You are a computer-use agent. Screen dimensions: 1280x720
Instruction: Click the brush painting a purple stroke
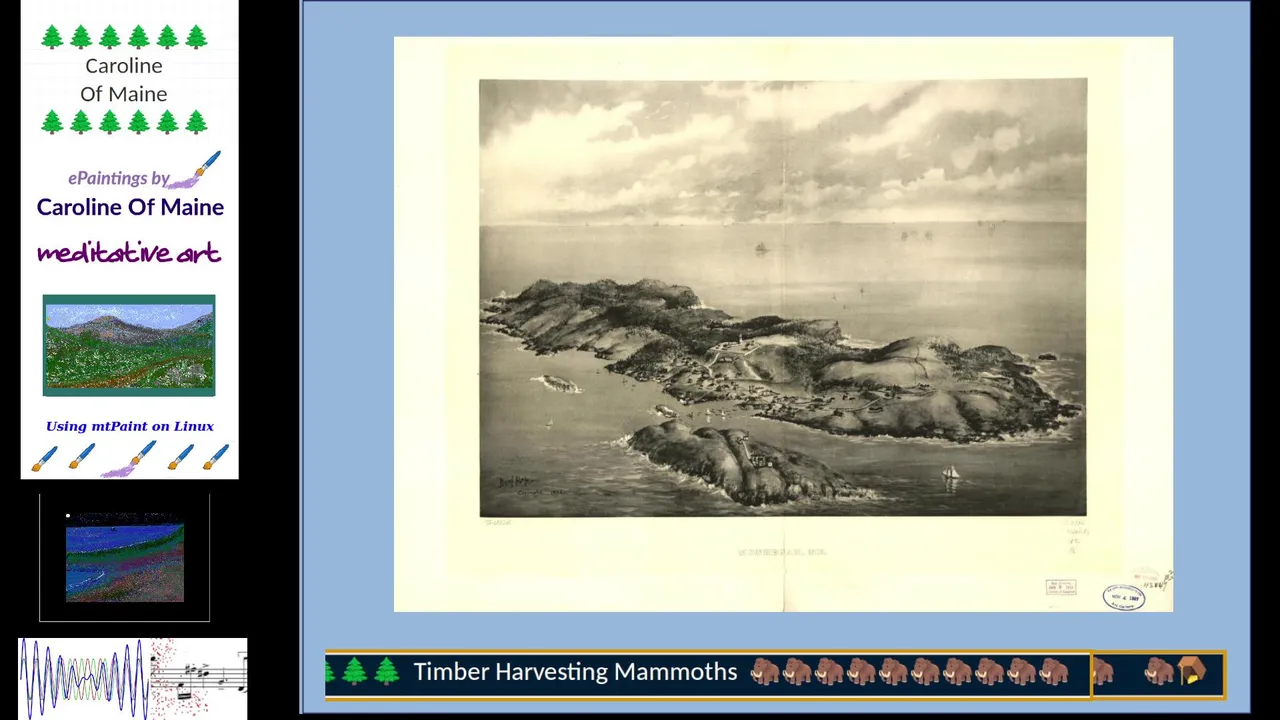[x=129, y=459]
